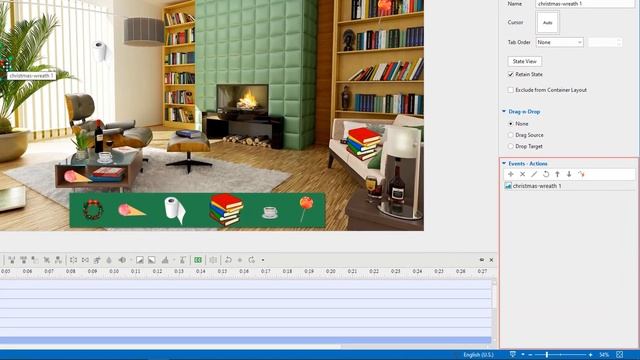The height and width of the screenshot is (360, 640).
Task: Click the first timeline toolbar icon
Action: pyautogui.click(x=11, y=260)
